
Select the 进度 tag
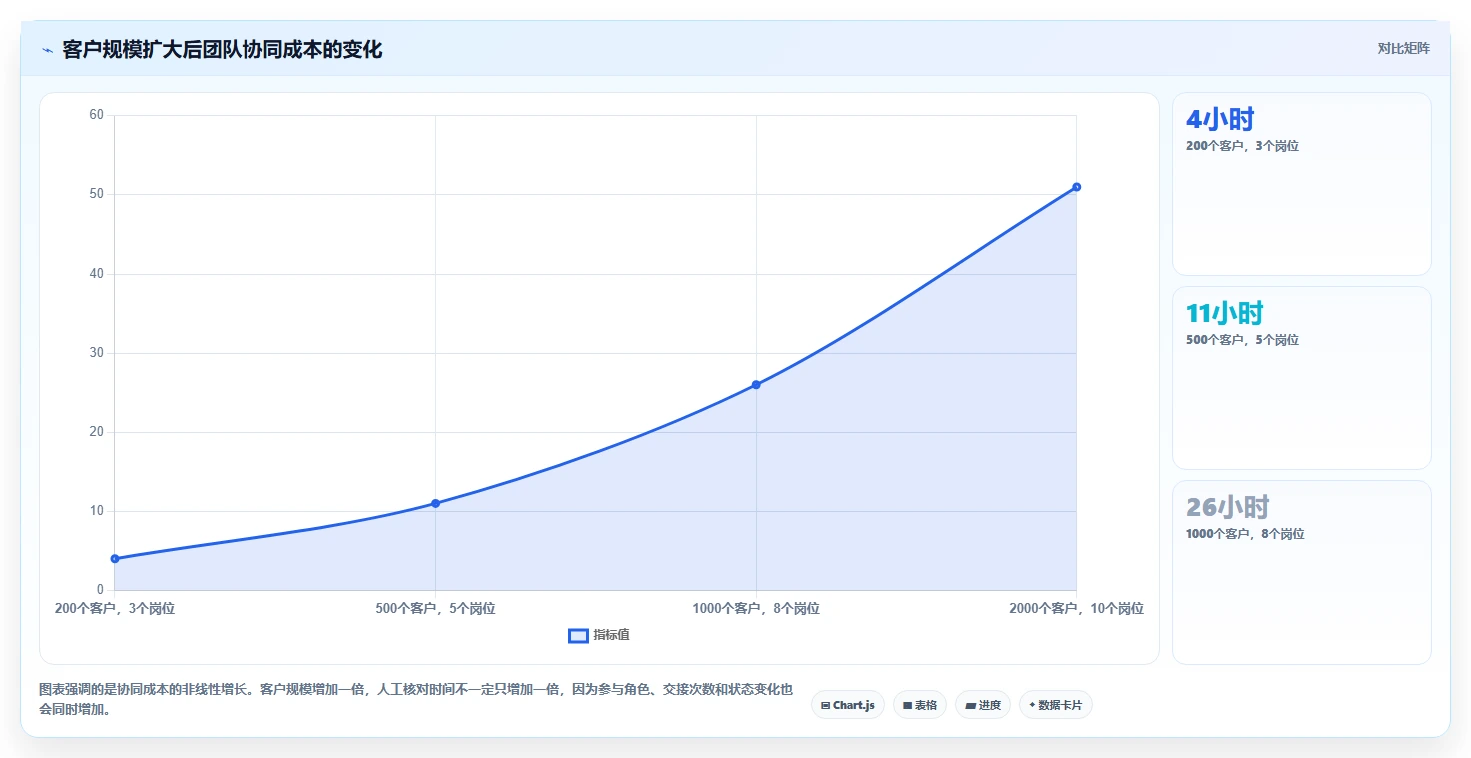coord(983,705)
